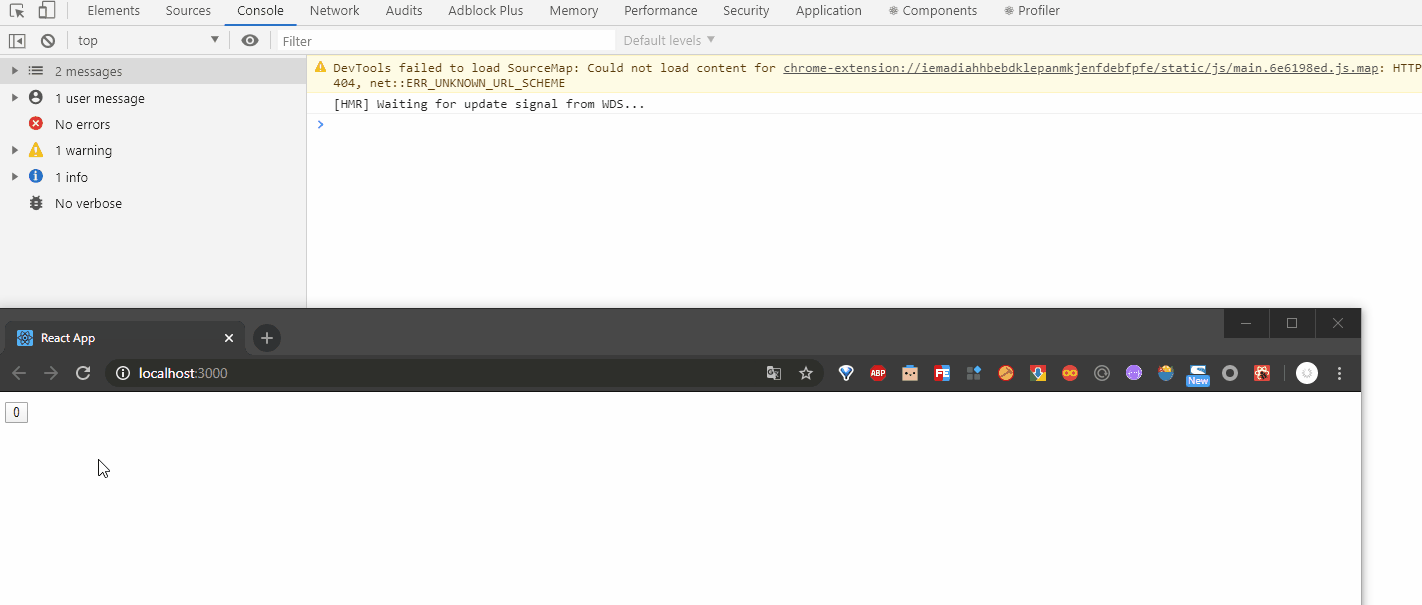Screen dimensions: 1422x605
Task: Create a live expression with eye icon
Action: [250, 41]
